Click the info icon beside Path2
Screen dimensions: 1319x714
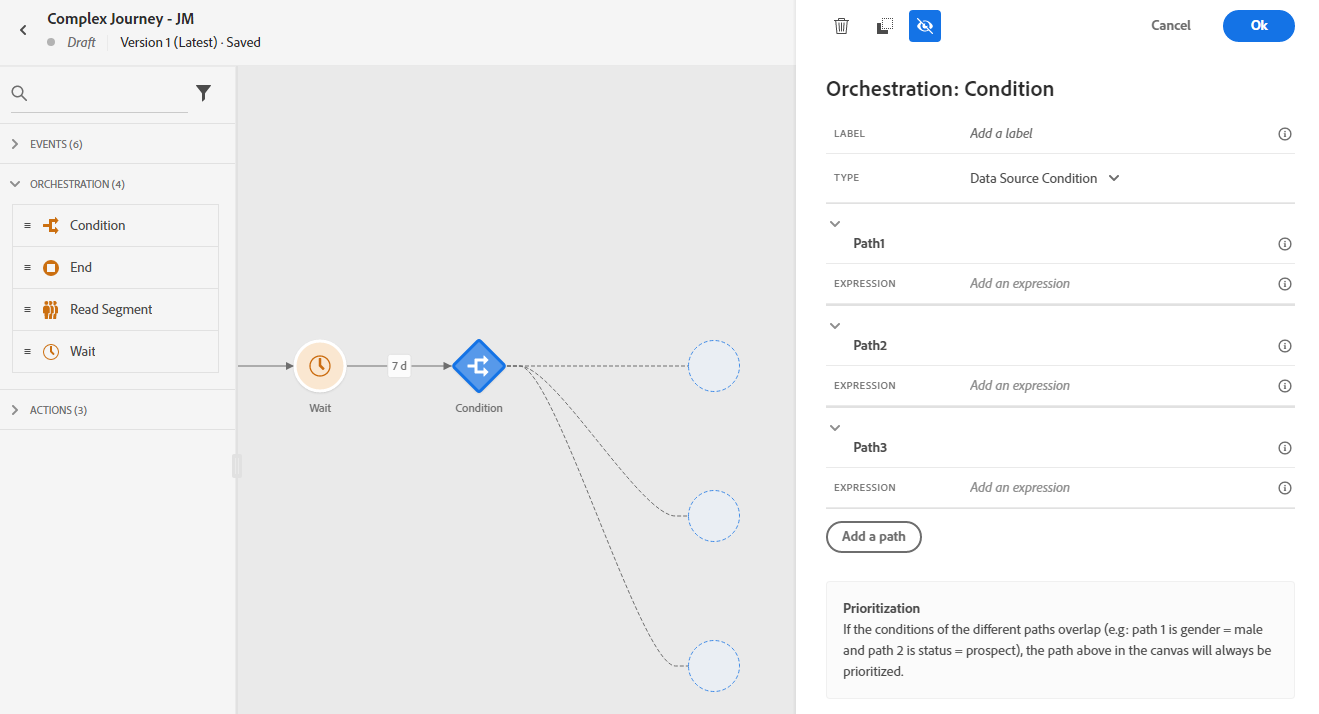pyautogui.click(x=1285, y=346)
